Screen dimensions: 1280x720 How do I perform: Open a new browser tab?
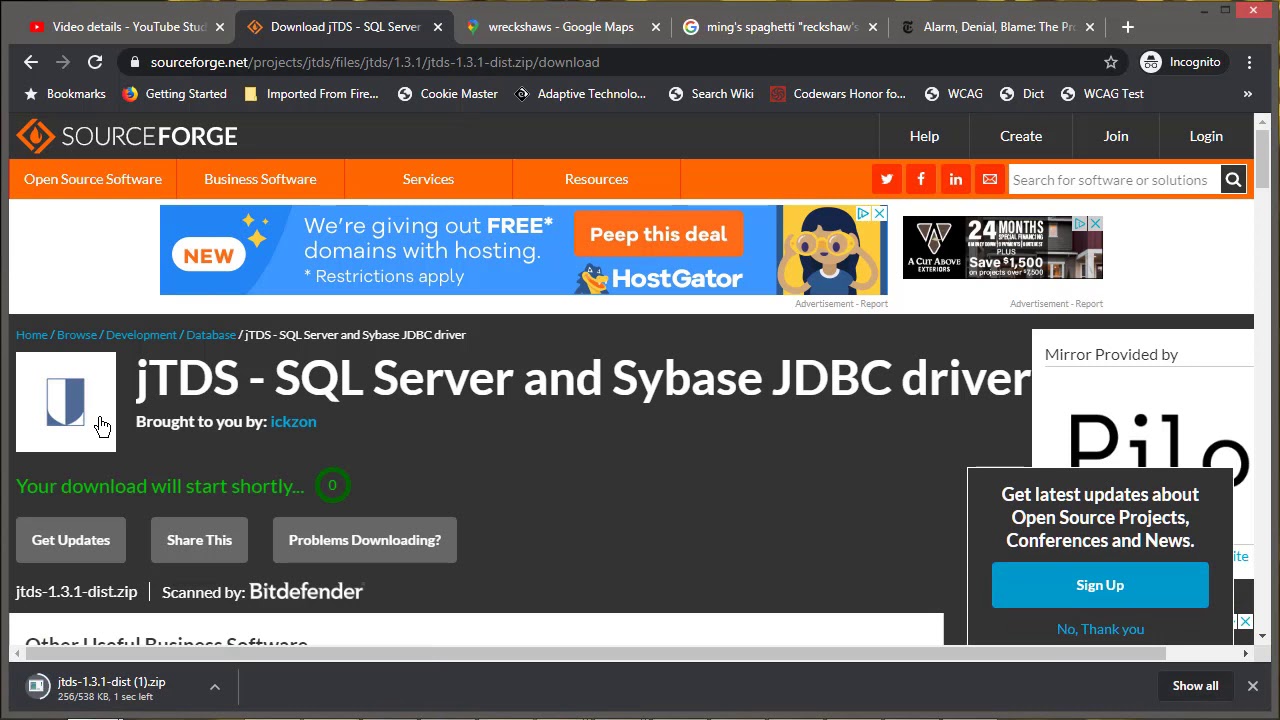click(1128, 27)
